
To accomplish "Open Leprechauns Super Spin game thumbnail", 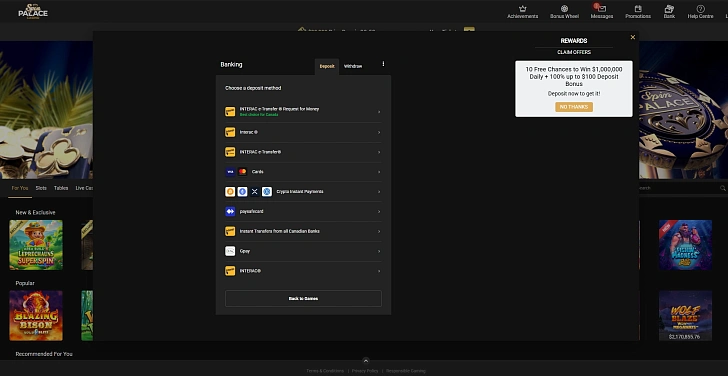I will click(36, 245).
